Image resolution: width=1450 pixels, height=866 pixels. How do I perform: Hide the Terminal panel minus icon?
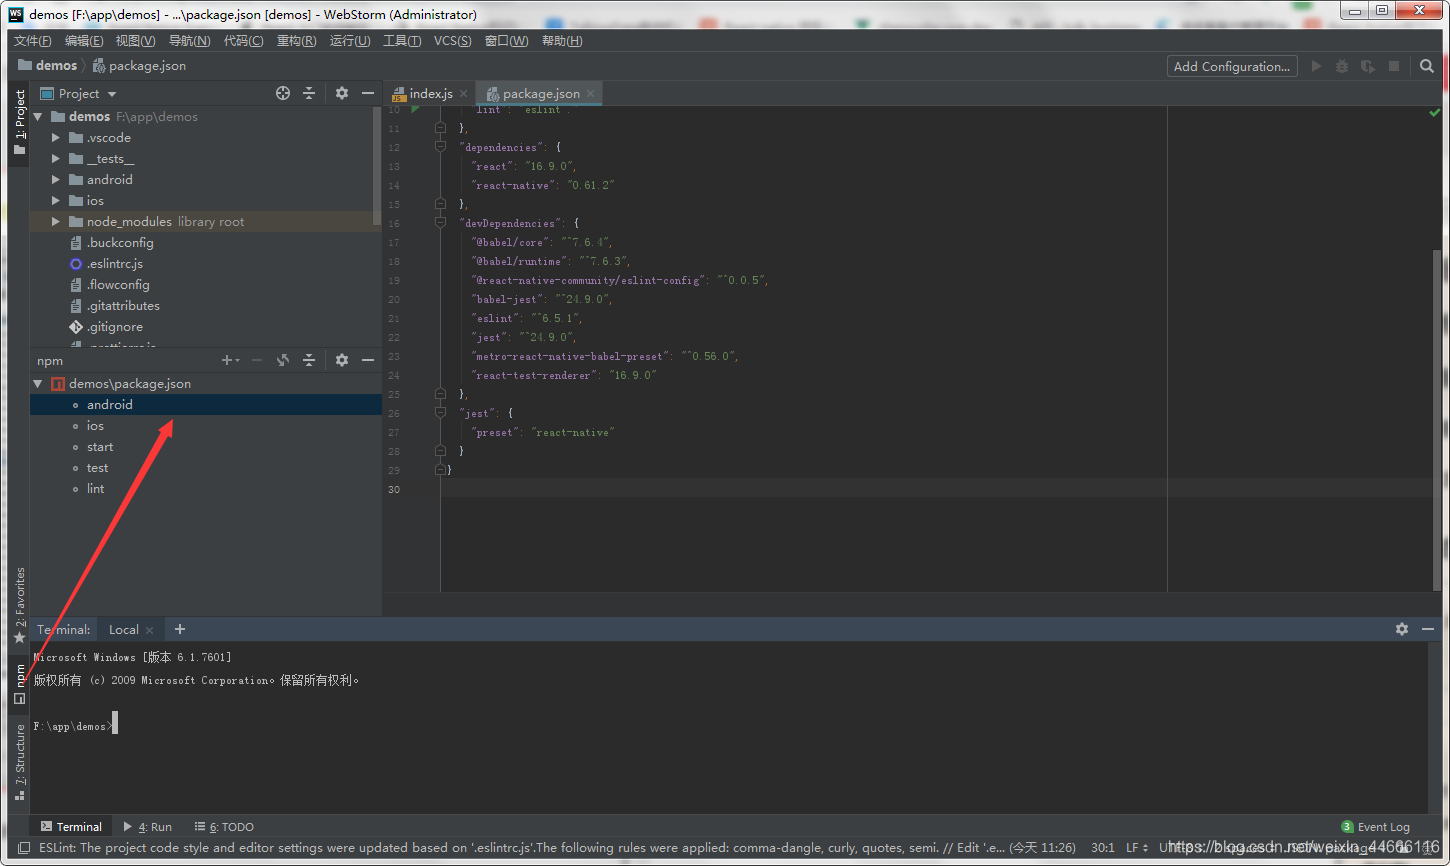coord(1428,629)
